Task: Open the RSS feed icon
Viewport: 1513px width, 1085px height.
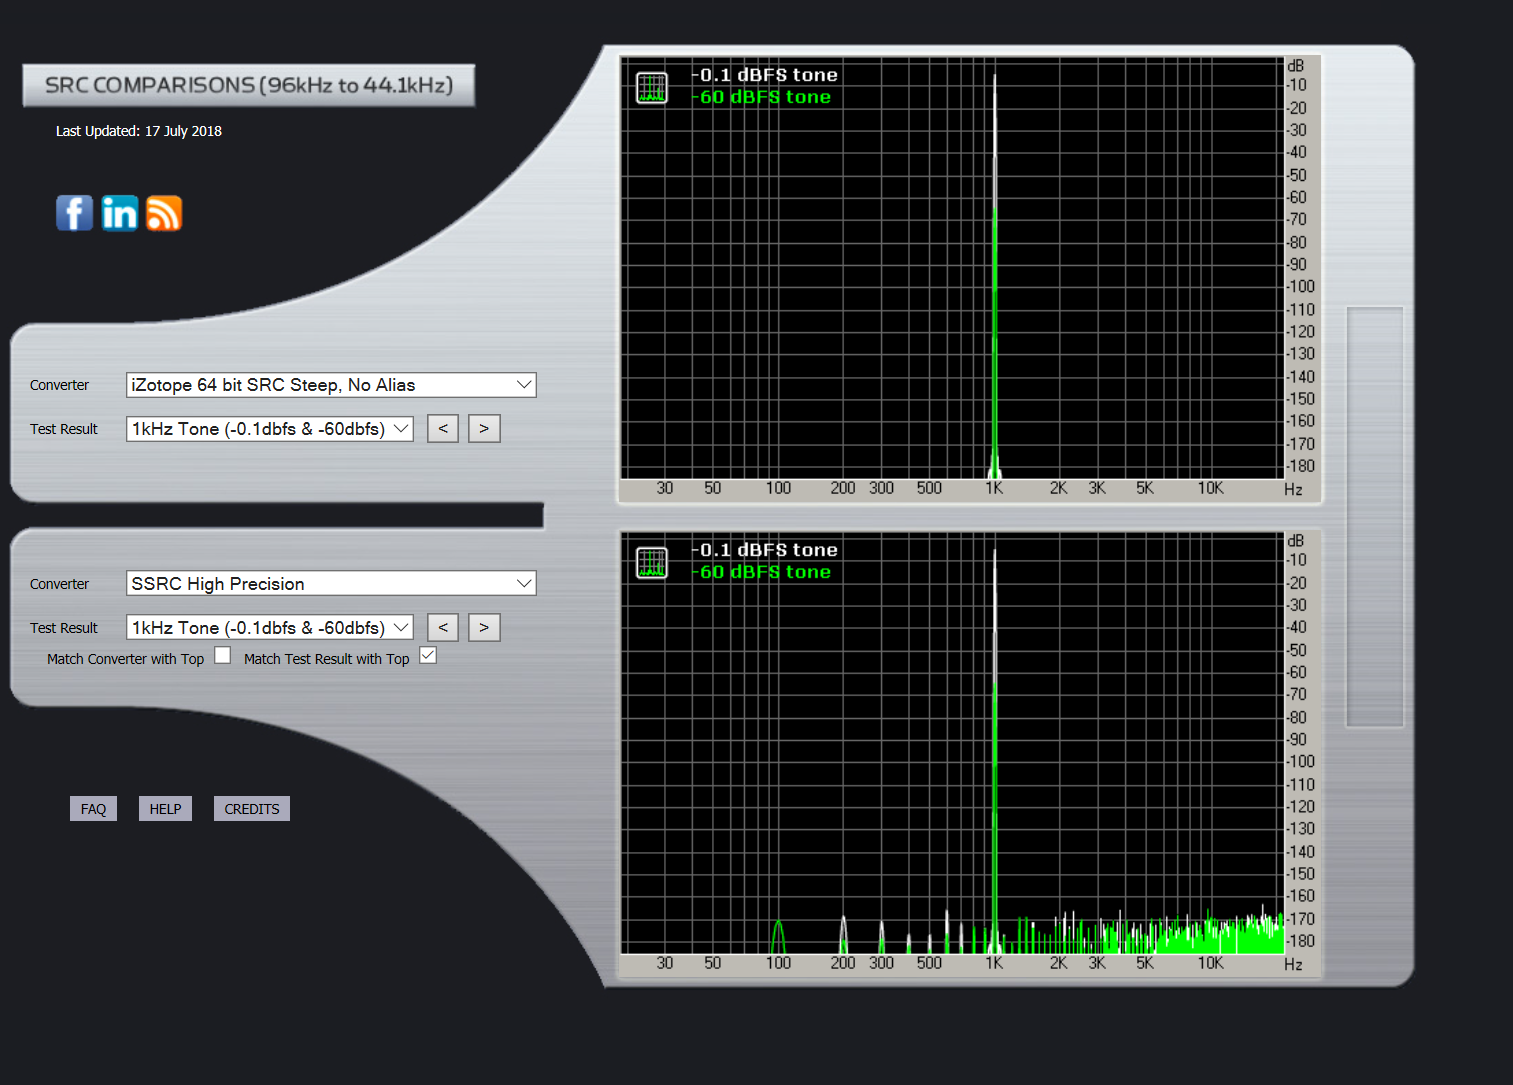Action: [x=164, y=213]
